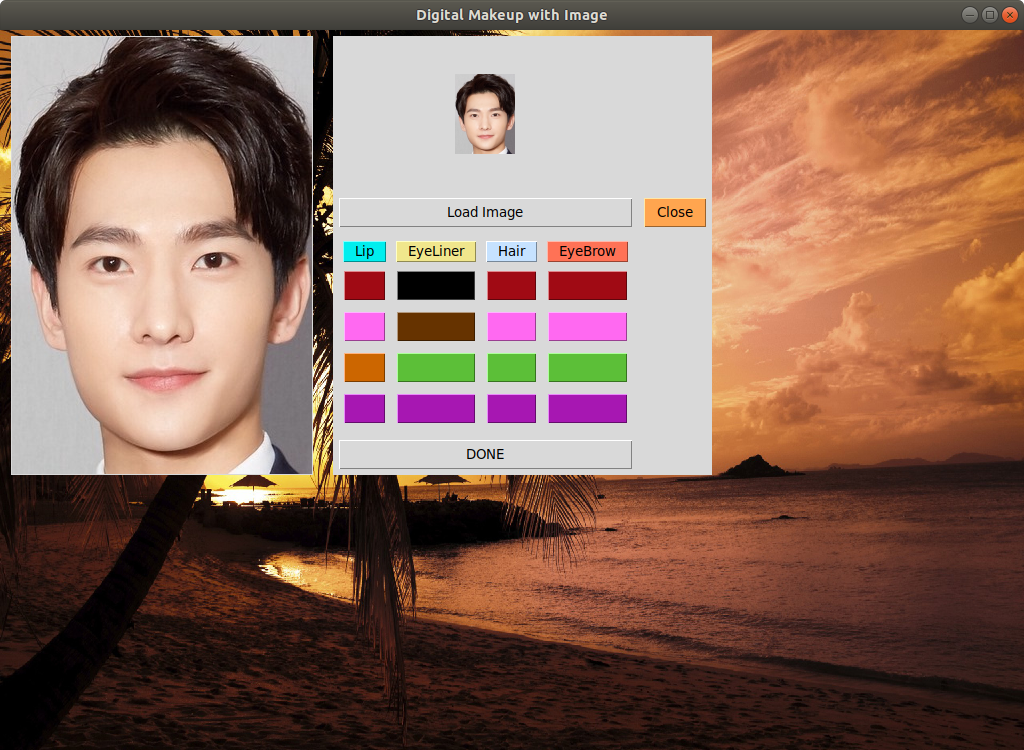
Task: Pick green eyeliner color swatch
Action: (436, 368)
